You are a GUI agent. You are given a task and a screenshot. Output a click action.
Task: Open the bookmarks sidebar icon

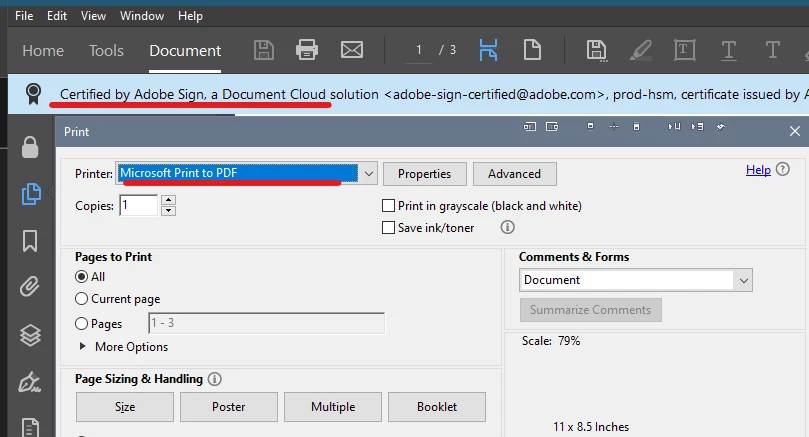(x=30, y=241)
